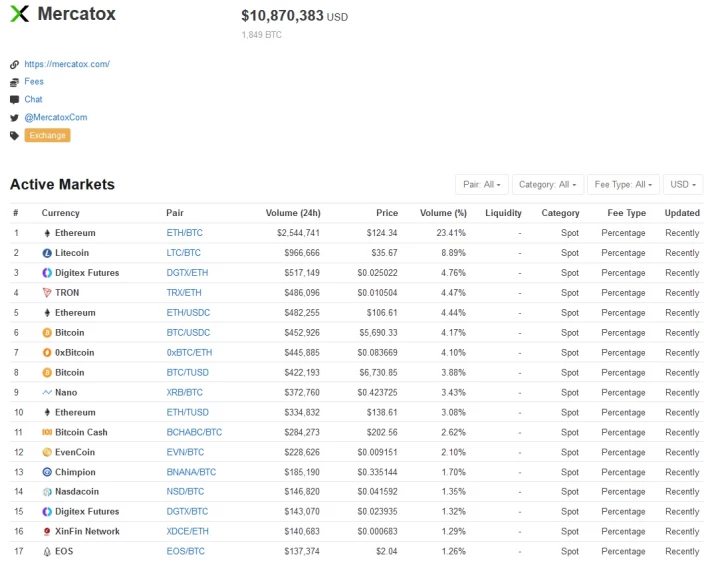Click the XinFin Network currency name
This screenshot has width=710, height=561.
(x=87, y=532)
